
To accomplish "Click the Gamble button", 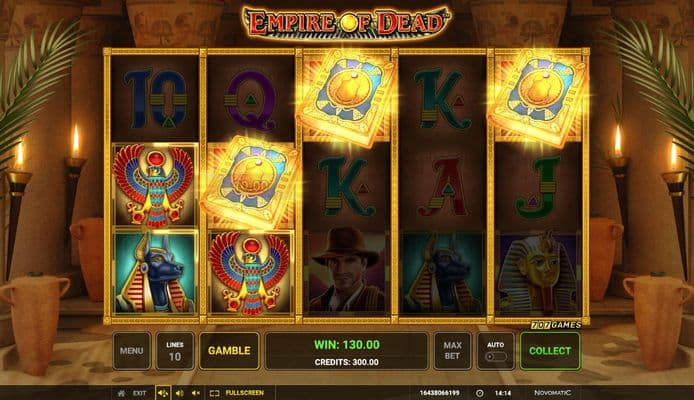I will [x=229, y=351].
